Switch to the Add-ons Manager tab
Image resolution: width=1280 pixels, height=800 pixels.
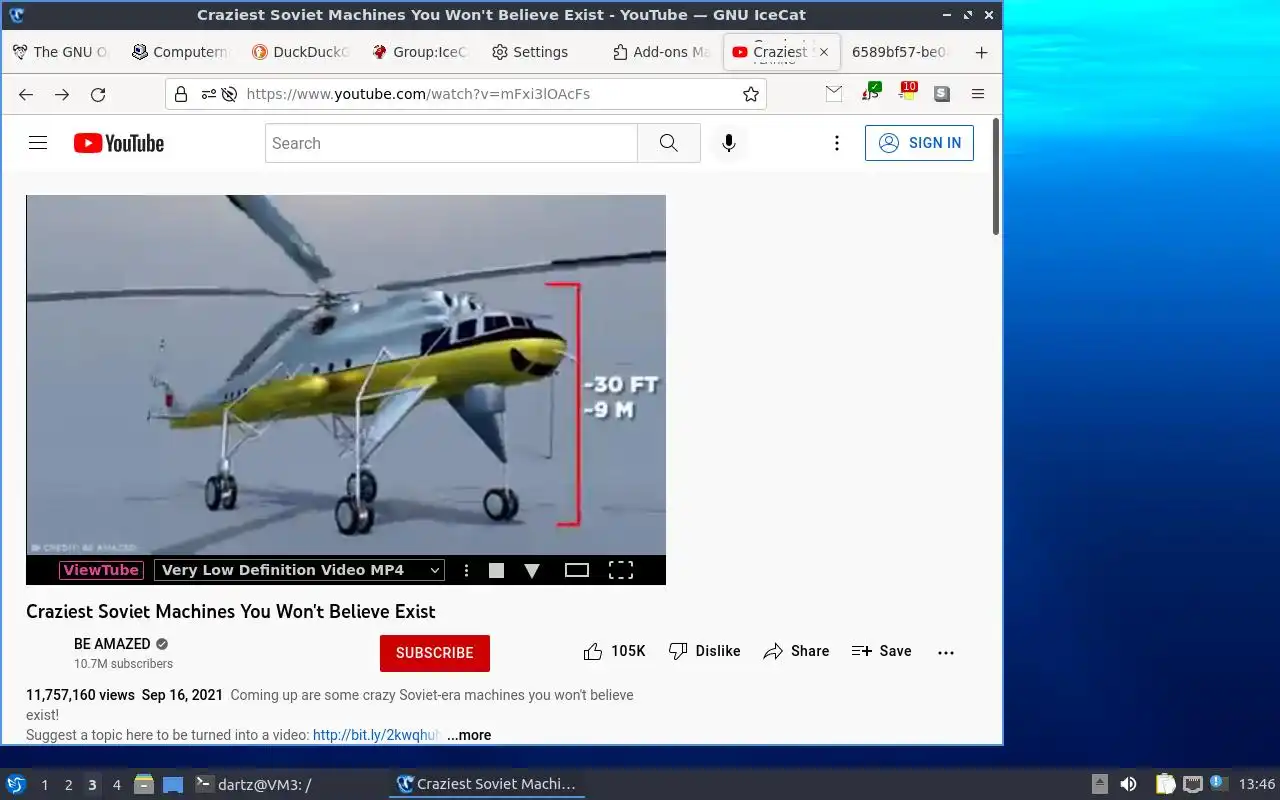tap(660, 52)
